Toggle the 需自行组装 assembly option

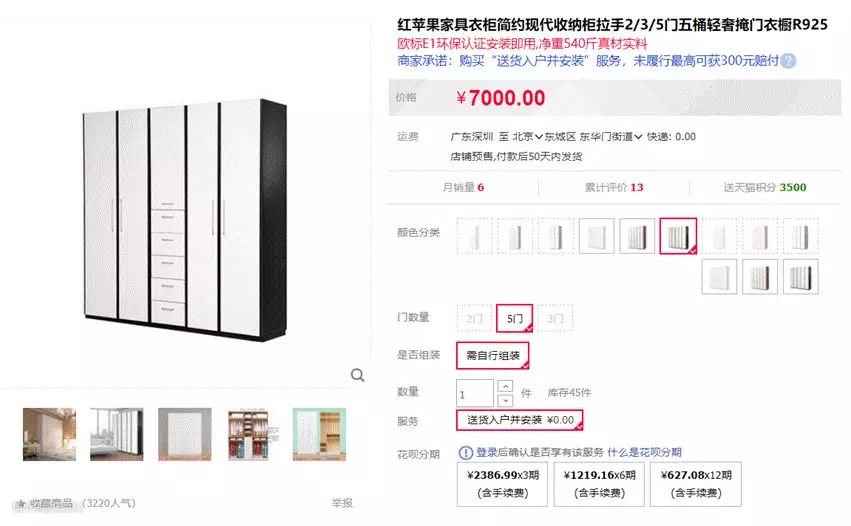[493, 356]
